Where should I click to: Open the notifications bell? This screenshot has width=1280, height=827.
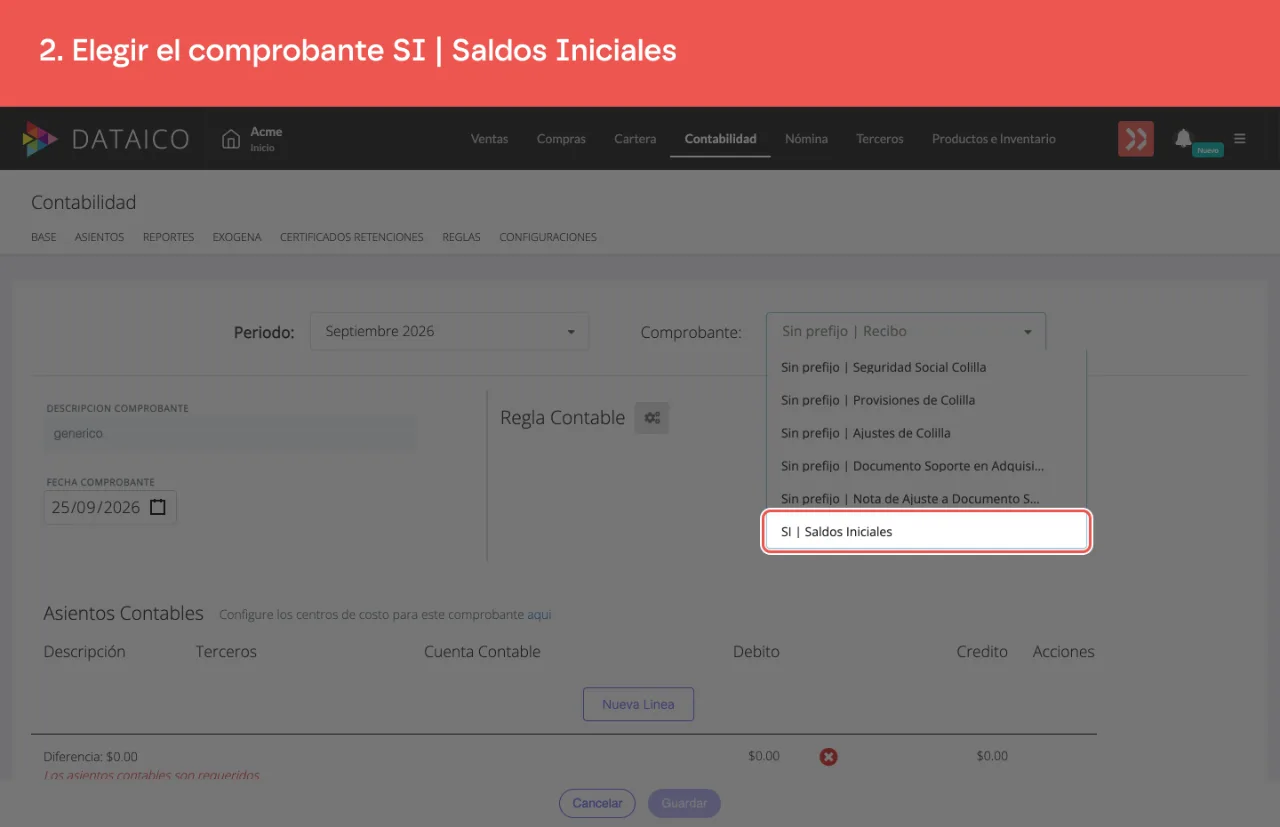point(1183,138)
